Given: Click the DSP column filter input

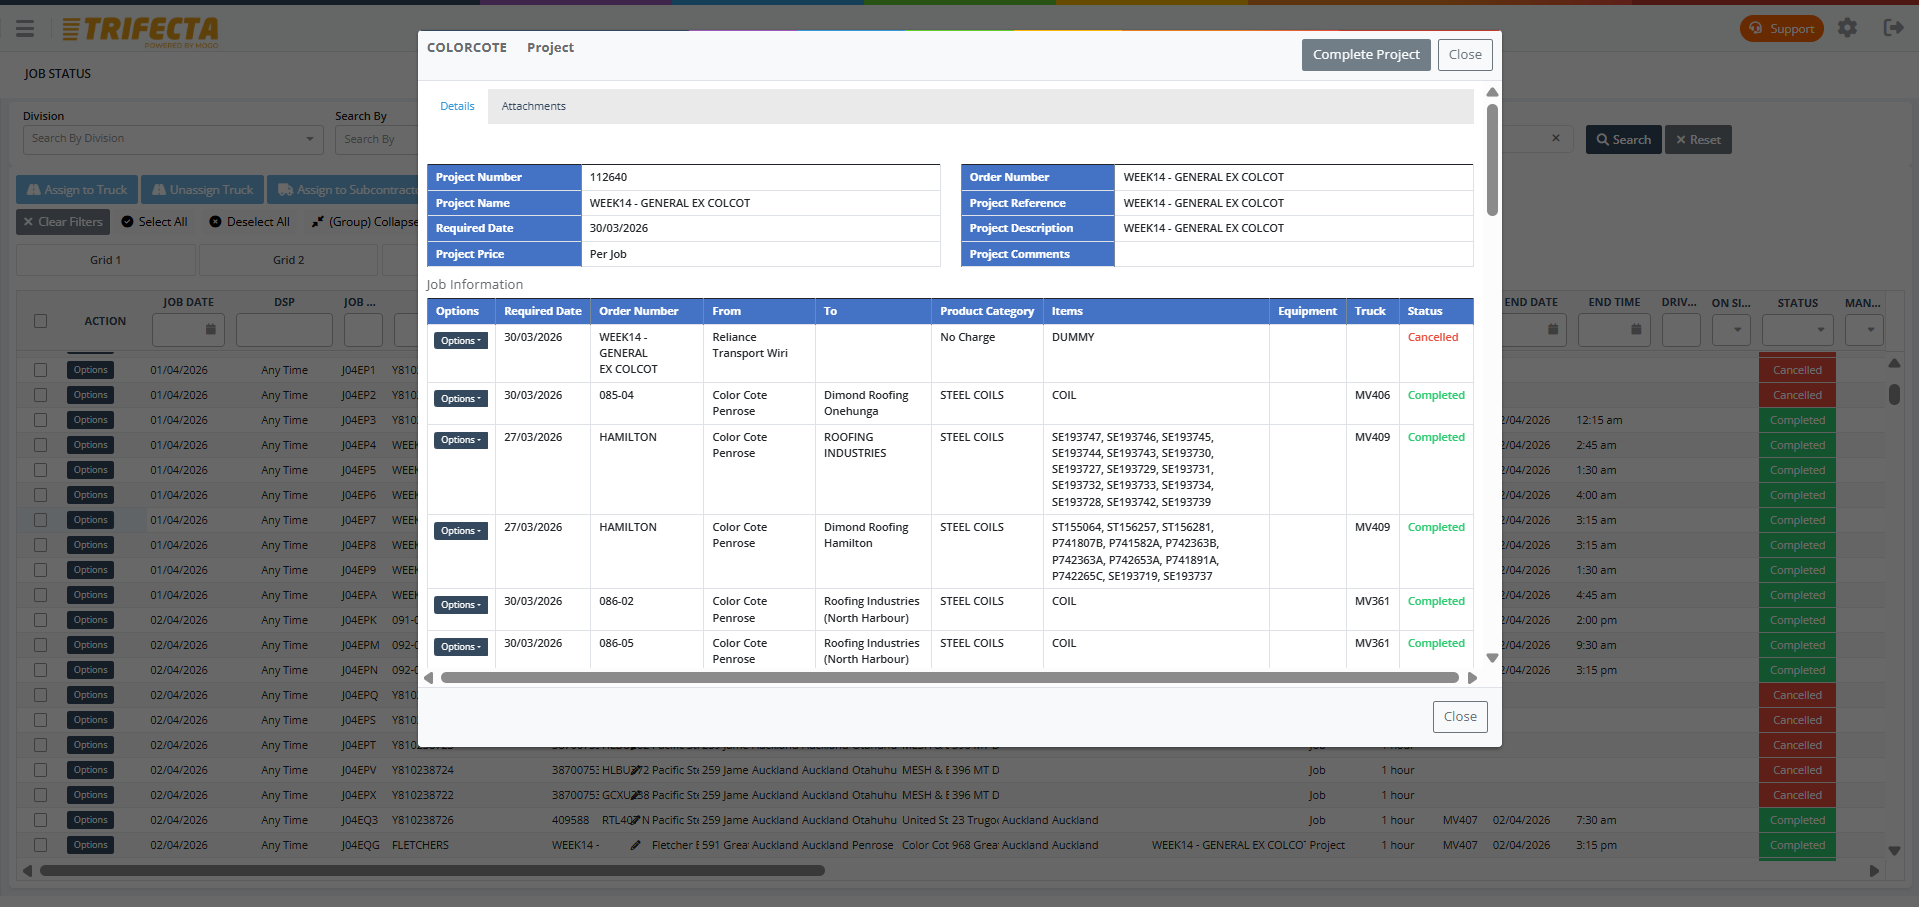Looking at the screenshot, I should (x=284, y=330).
